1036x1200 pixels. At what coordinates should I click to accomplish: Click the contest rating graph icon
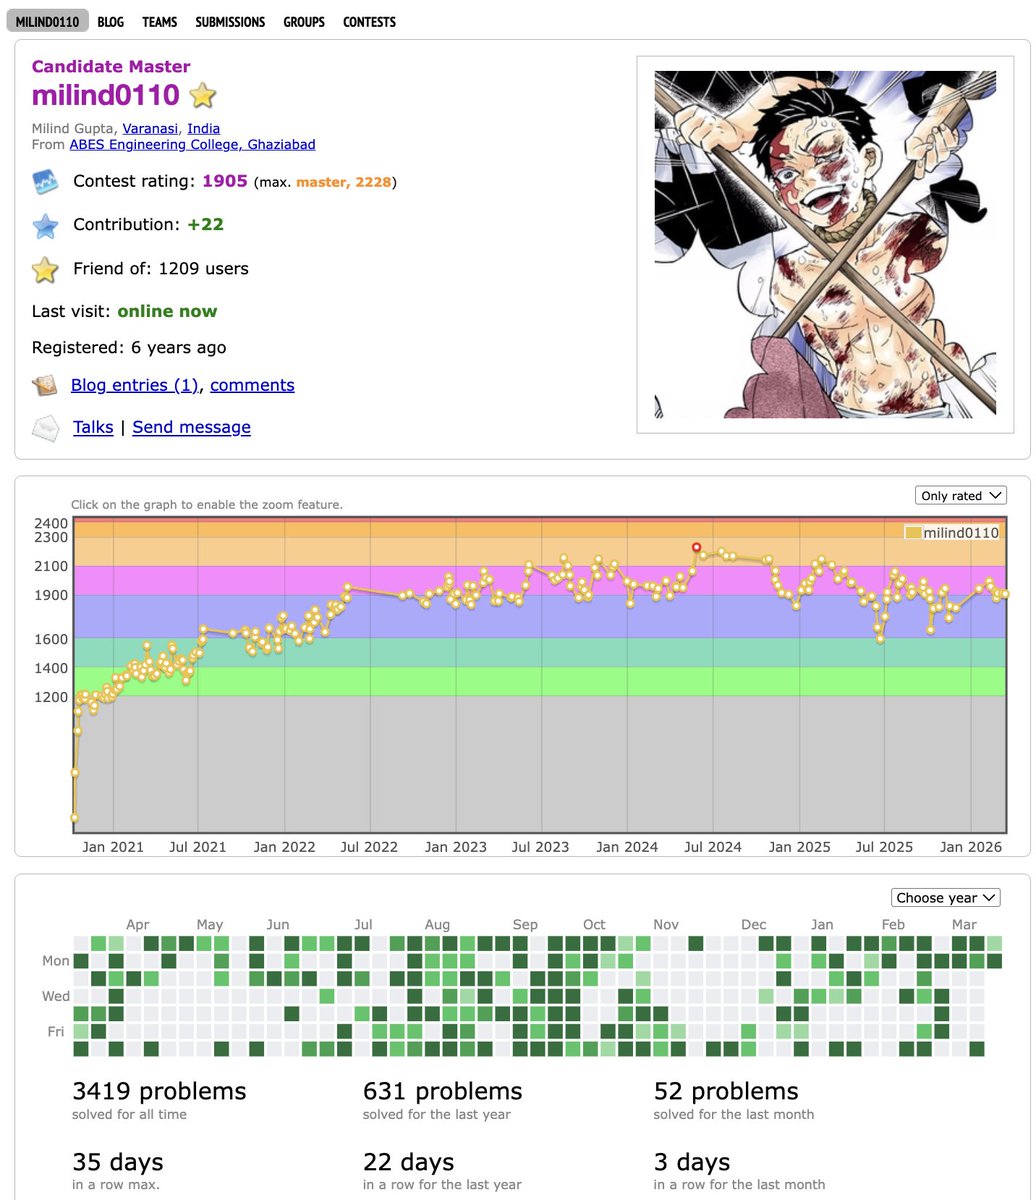pyautogui.click(x=45, y=182)
